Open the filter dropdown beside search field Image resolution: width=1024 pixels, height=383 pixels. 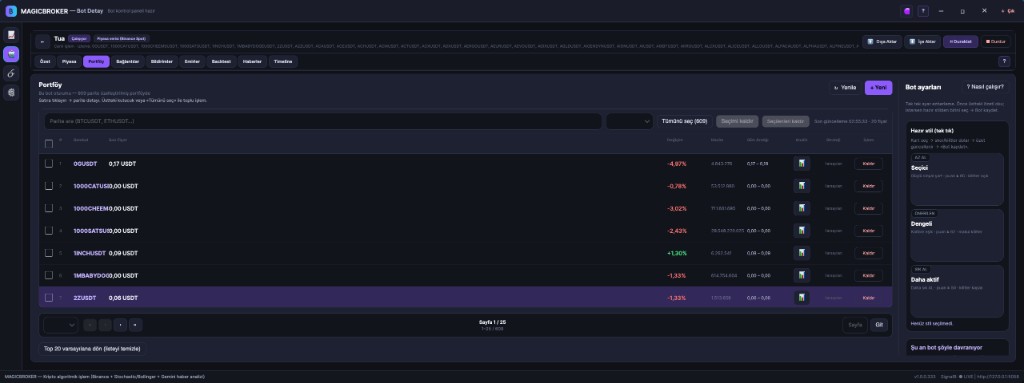[x=630, y=121]
